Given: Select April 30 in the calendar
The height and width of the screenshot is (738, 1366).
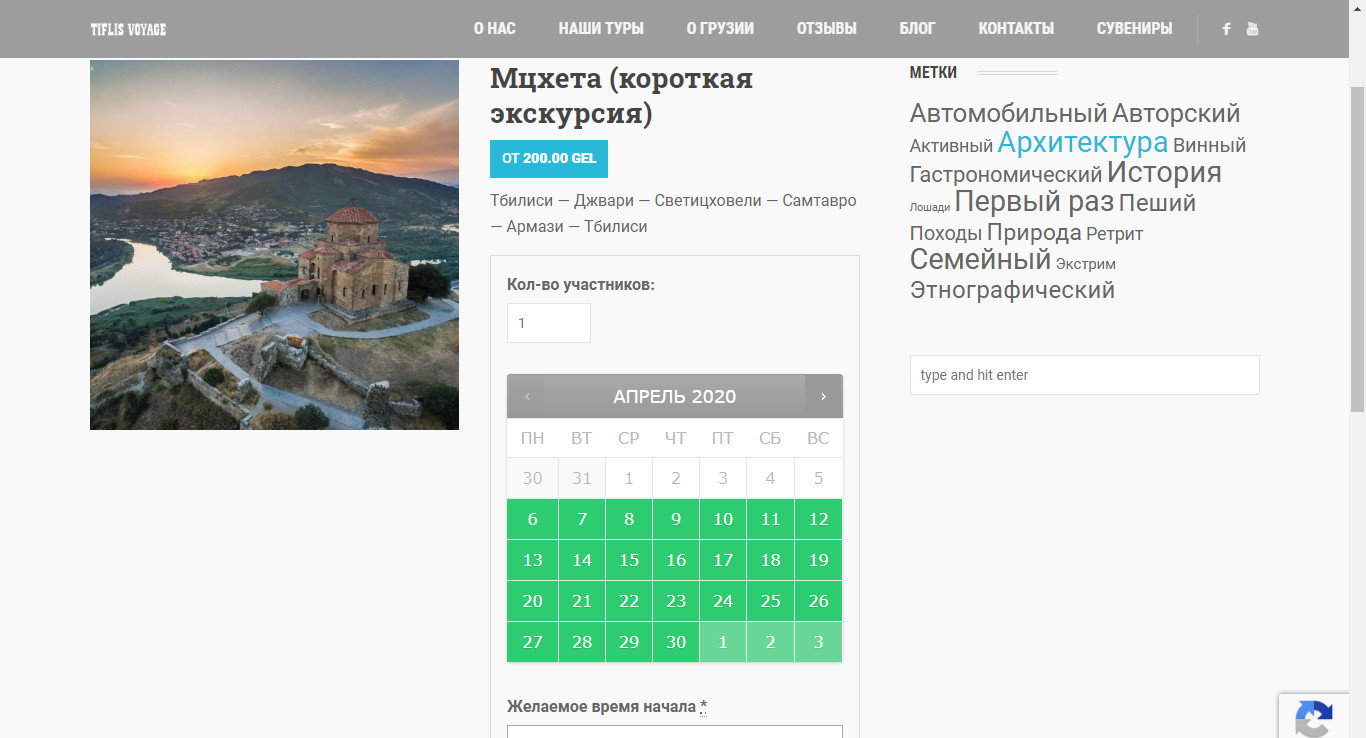Looking at the screenshot, I should click(x=676, y=642).
